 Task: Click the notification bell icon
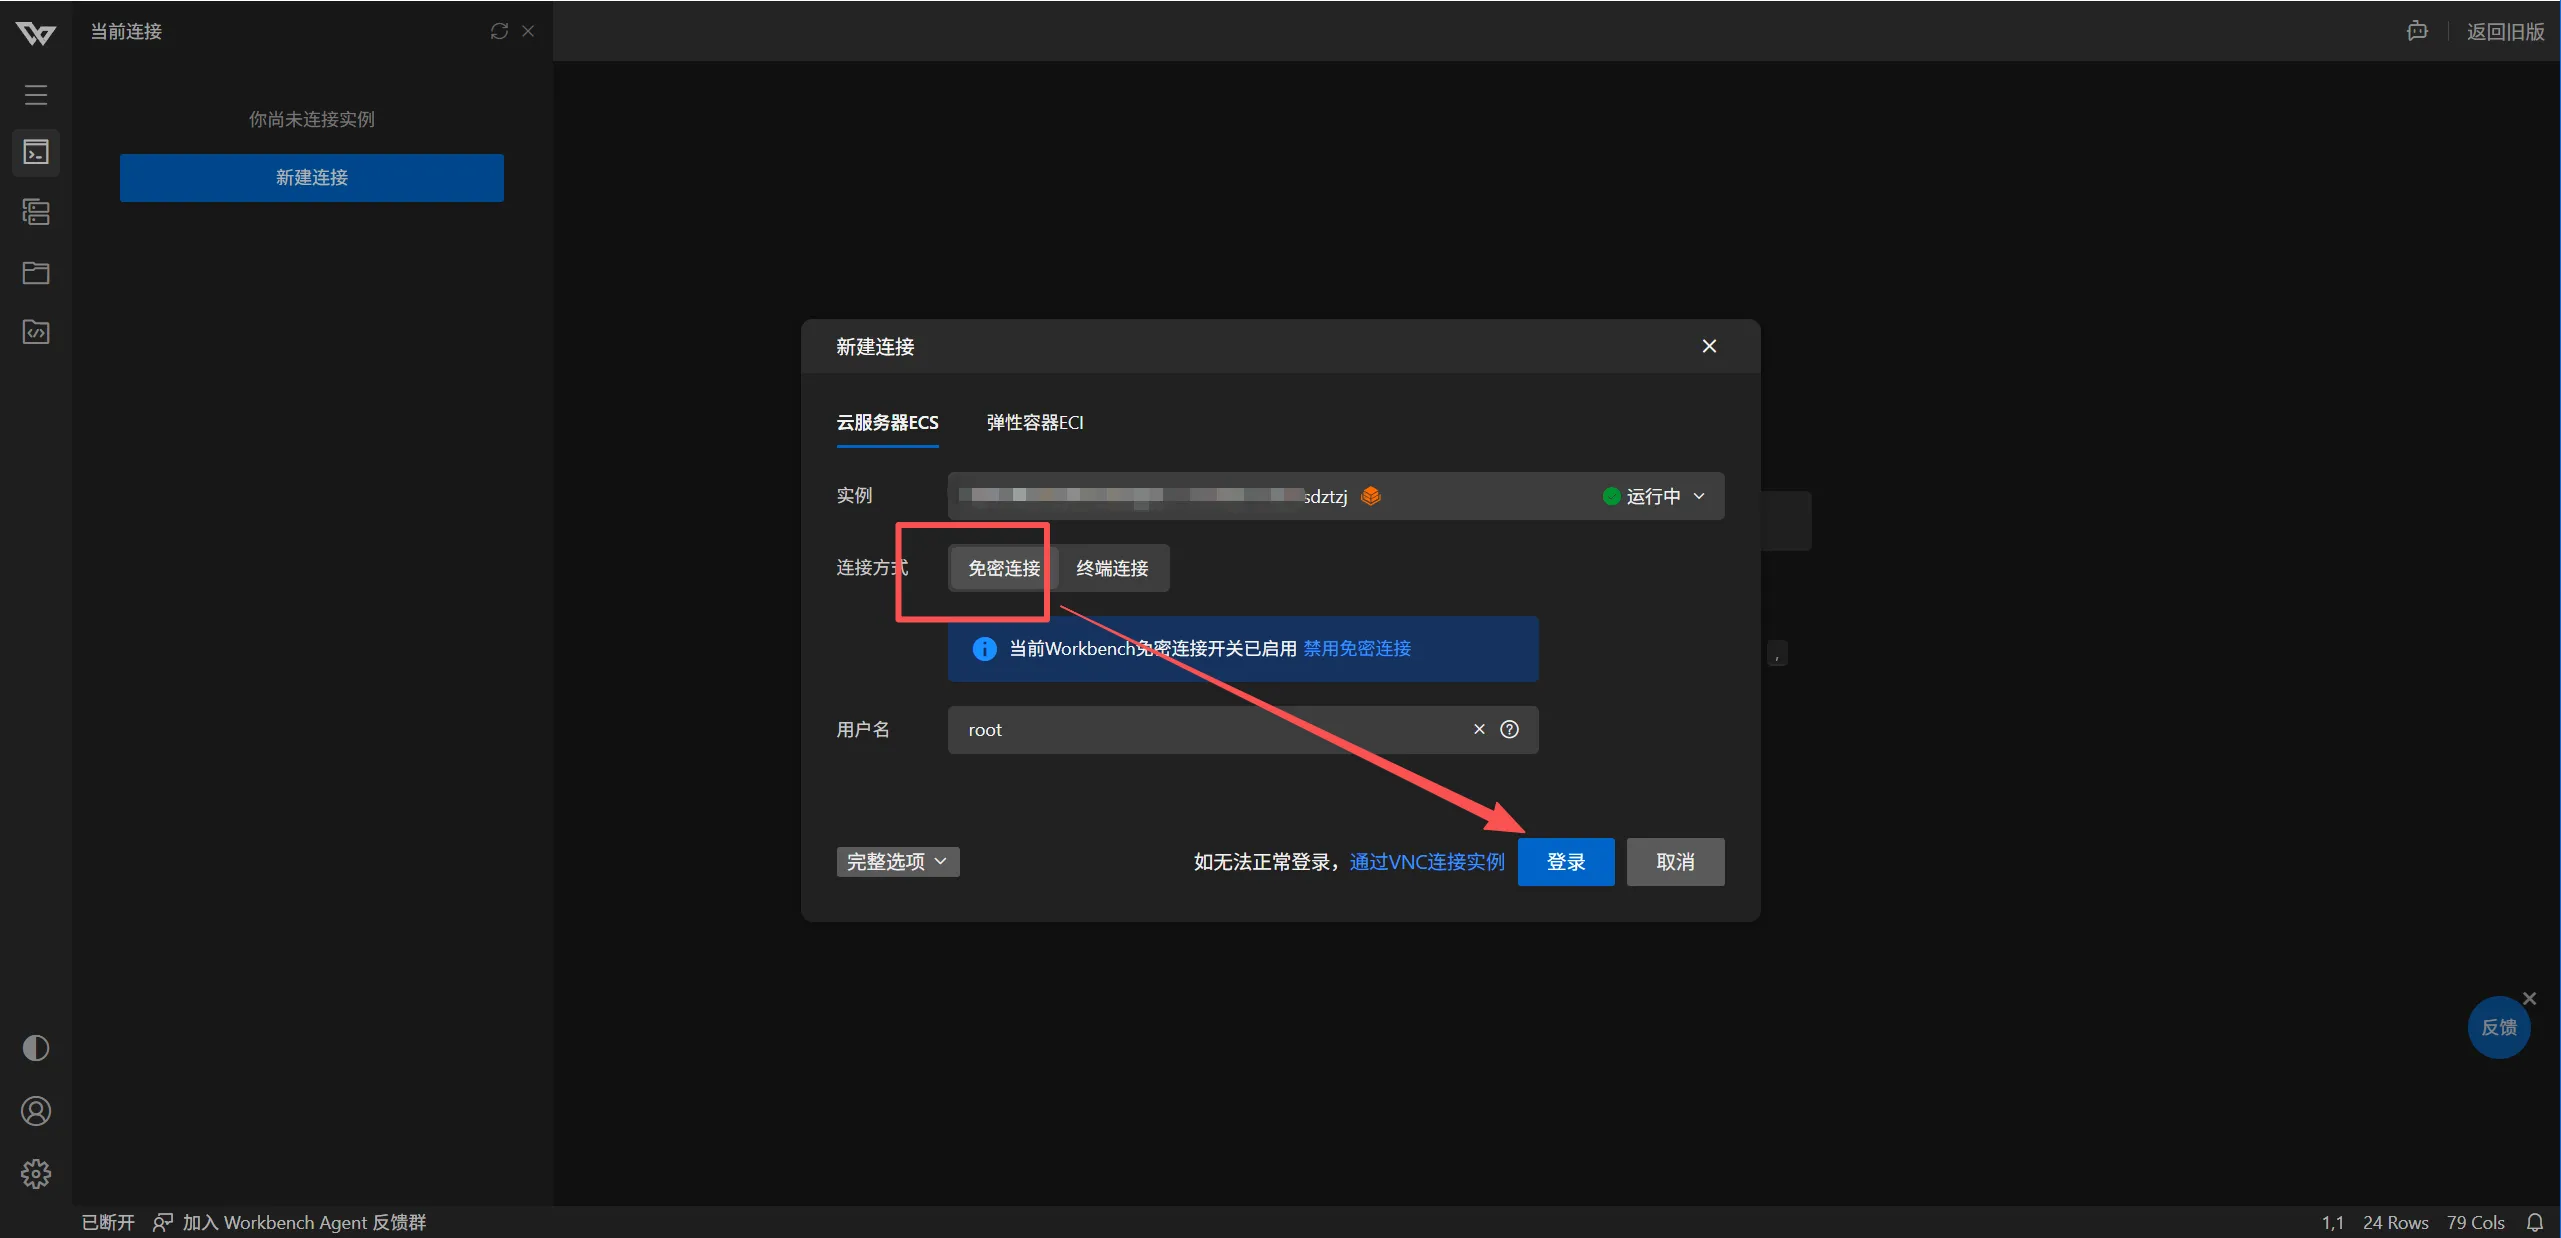2535,1222
